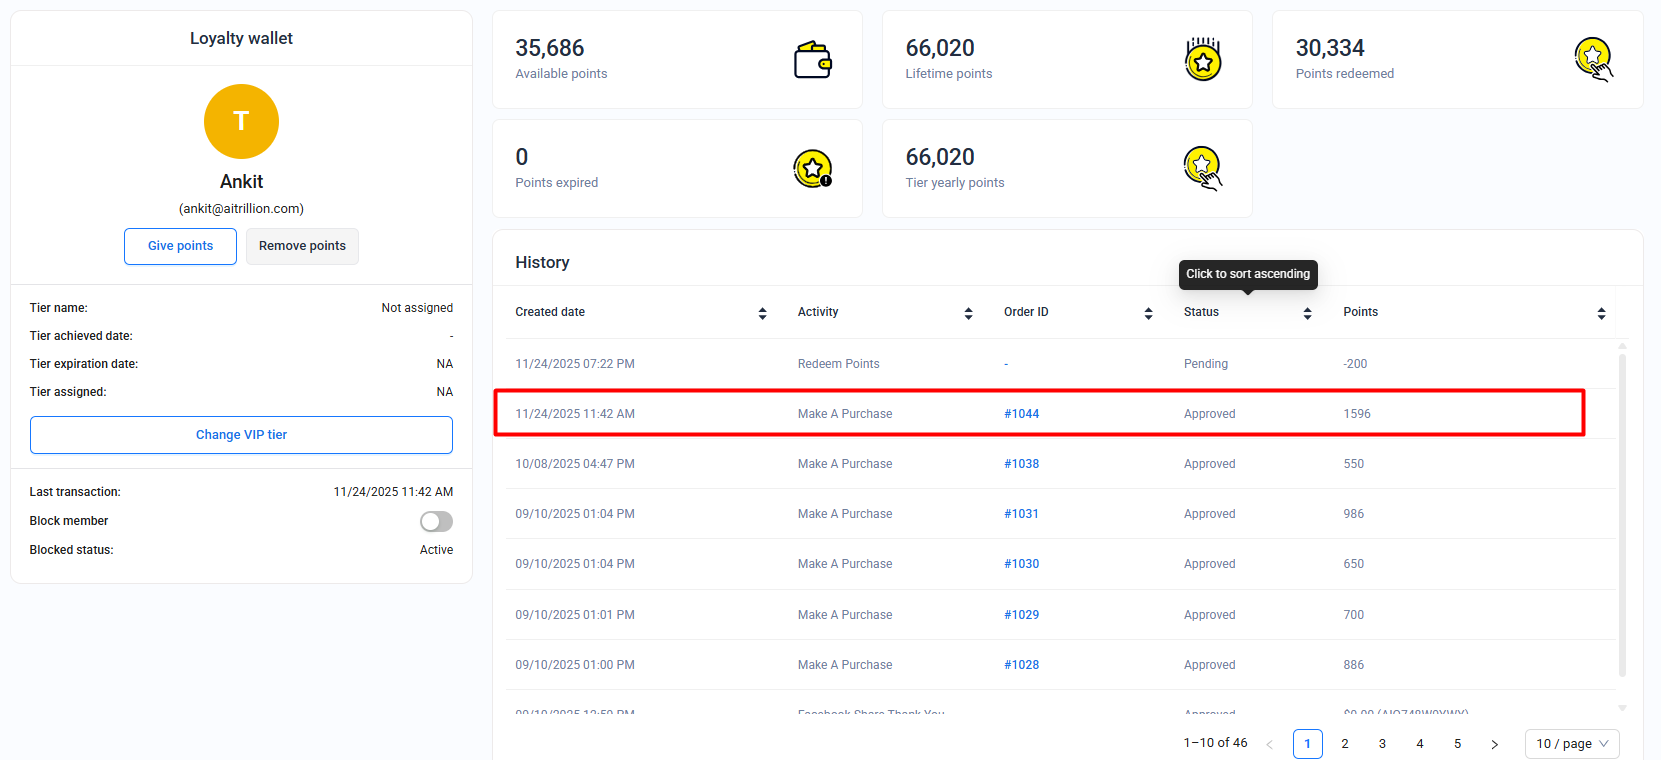Click the Tier yearly points icon
Screen dimensions: 1661x760
coord(1203,168)
